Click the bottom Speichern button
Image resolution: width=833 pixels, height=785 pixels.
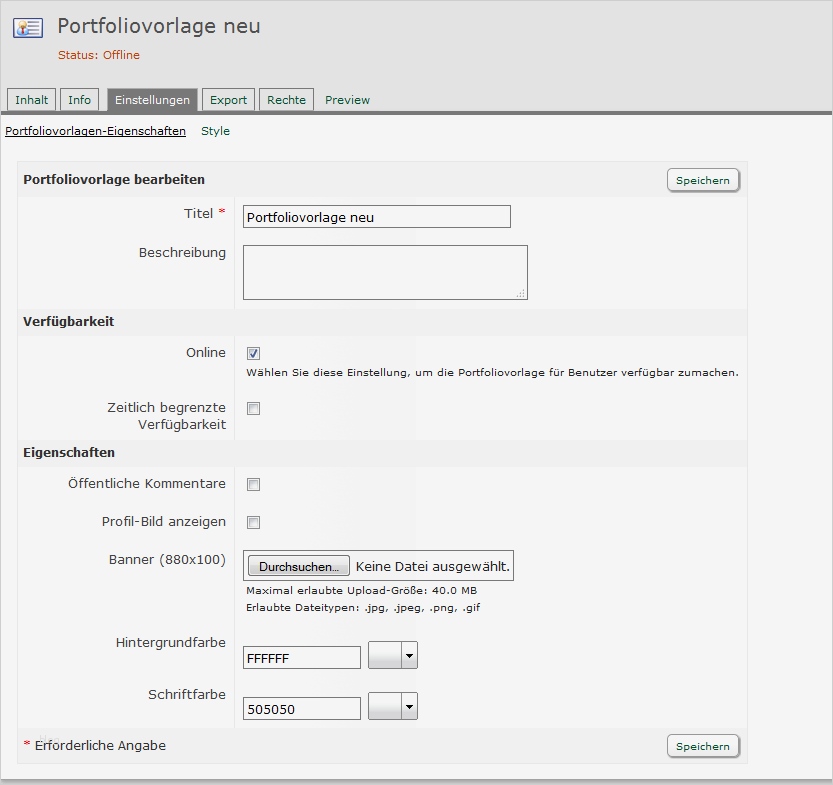point(703,745)
